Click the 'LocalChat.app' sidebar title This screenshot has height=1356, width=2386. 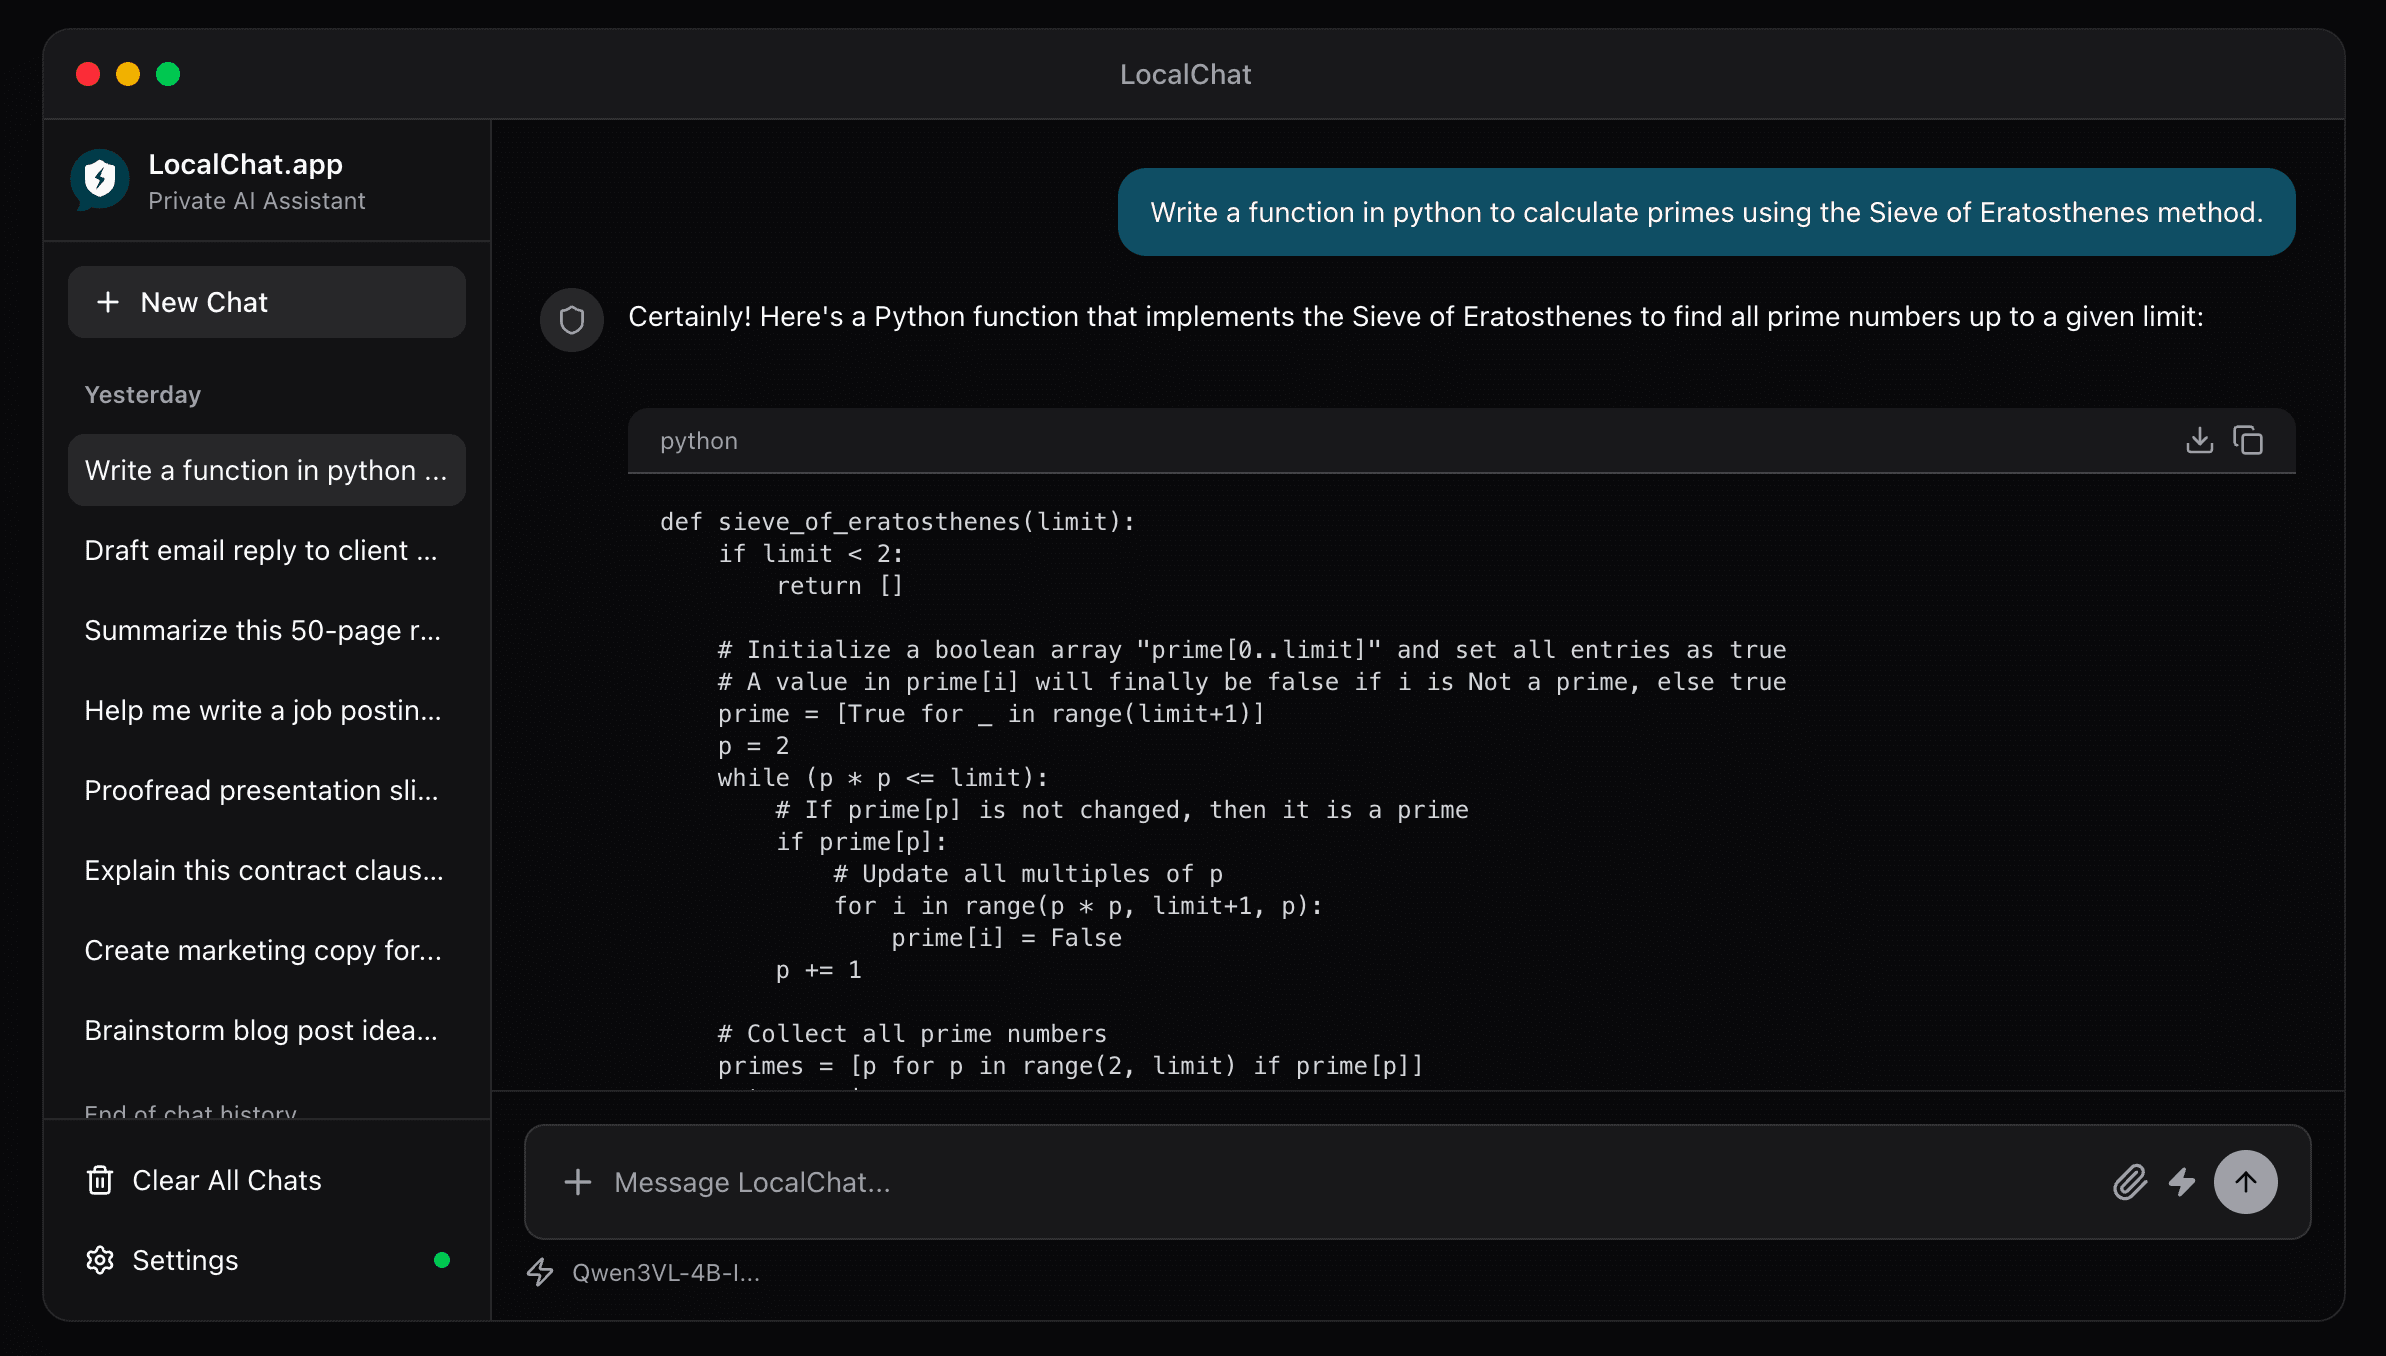click(x=246, y=164)
